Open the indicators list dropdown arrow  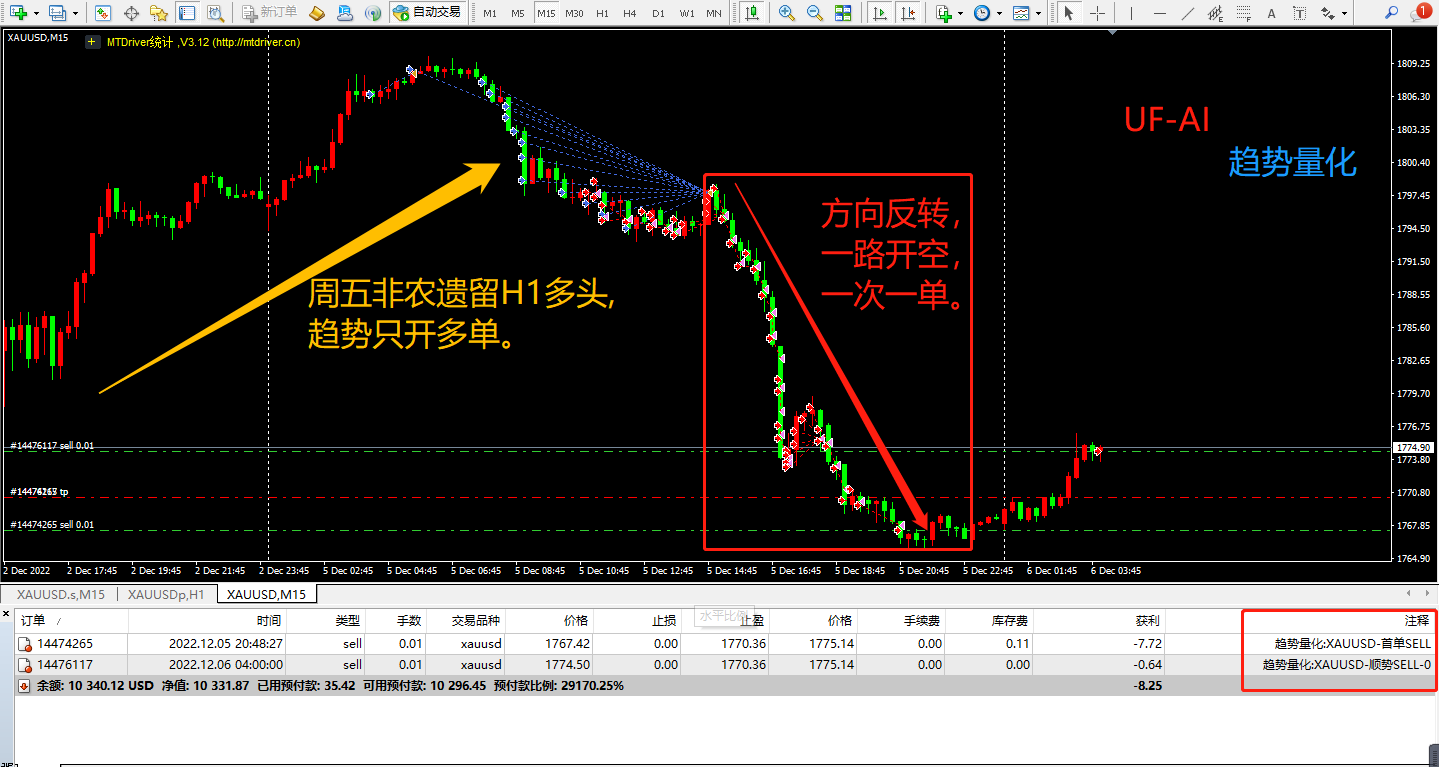click(960, 13)
